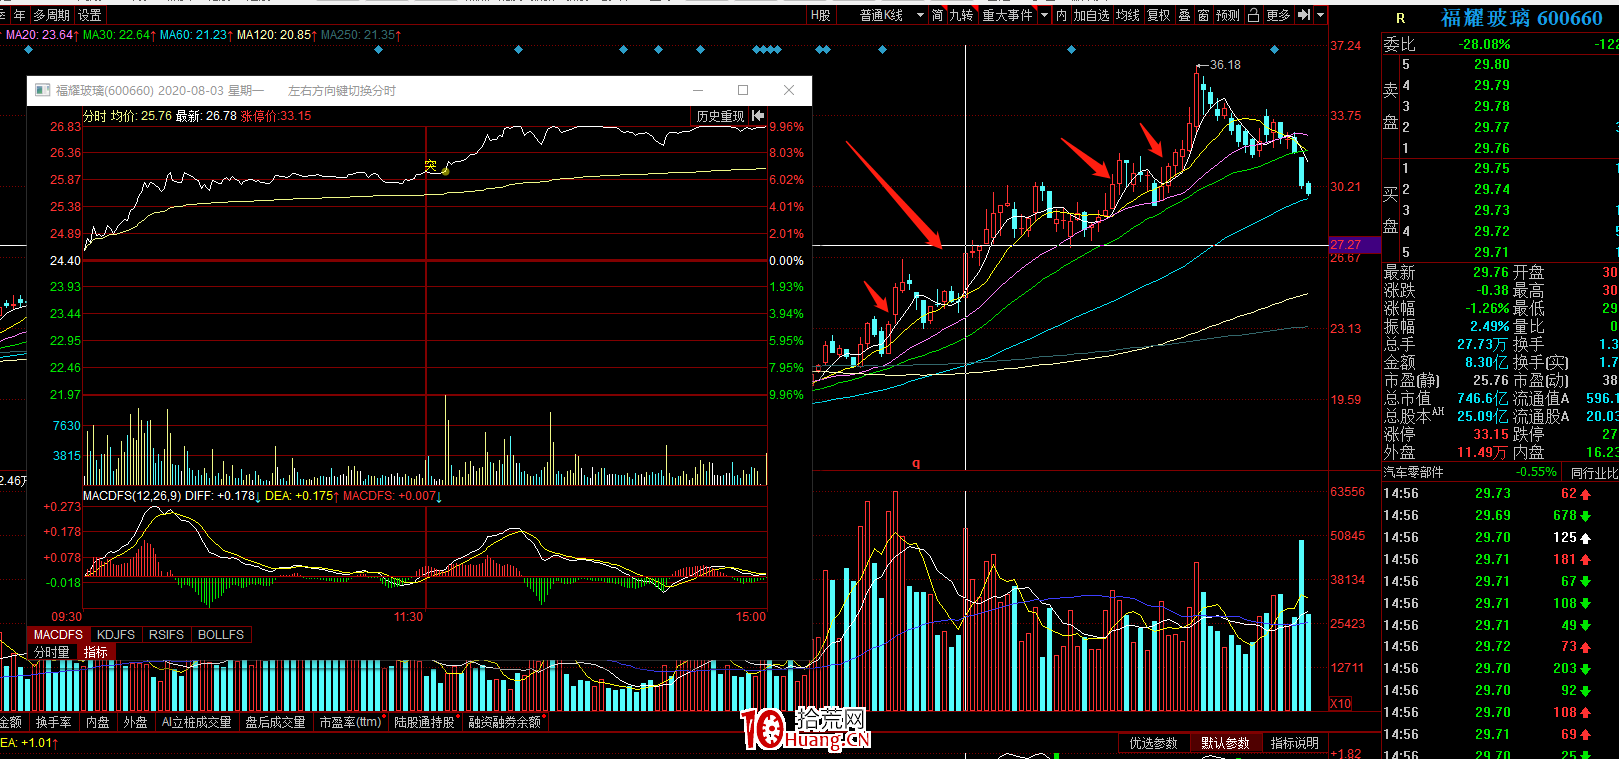The height and width of the screenshot is (759, 1619).
Task: Click the 卖 5 ask price 29.80
Action: pyautogui.click(x=1492, y=64)
